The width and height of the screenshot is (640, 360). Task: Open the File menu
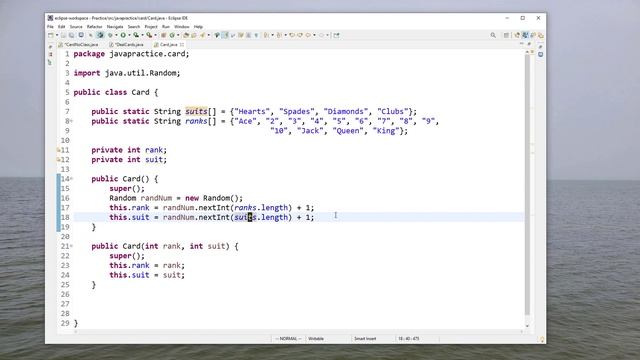point(50,27)
